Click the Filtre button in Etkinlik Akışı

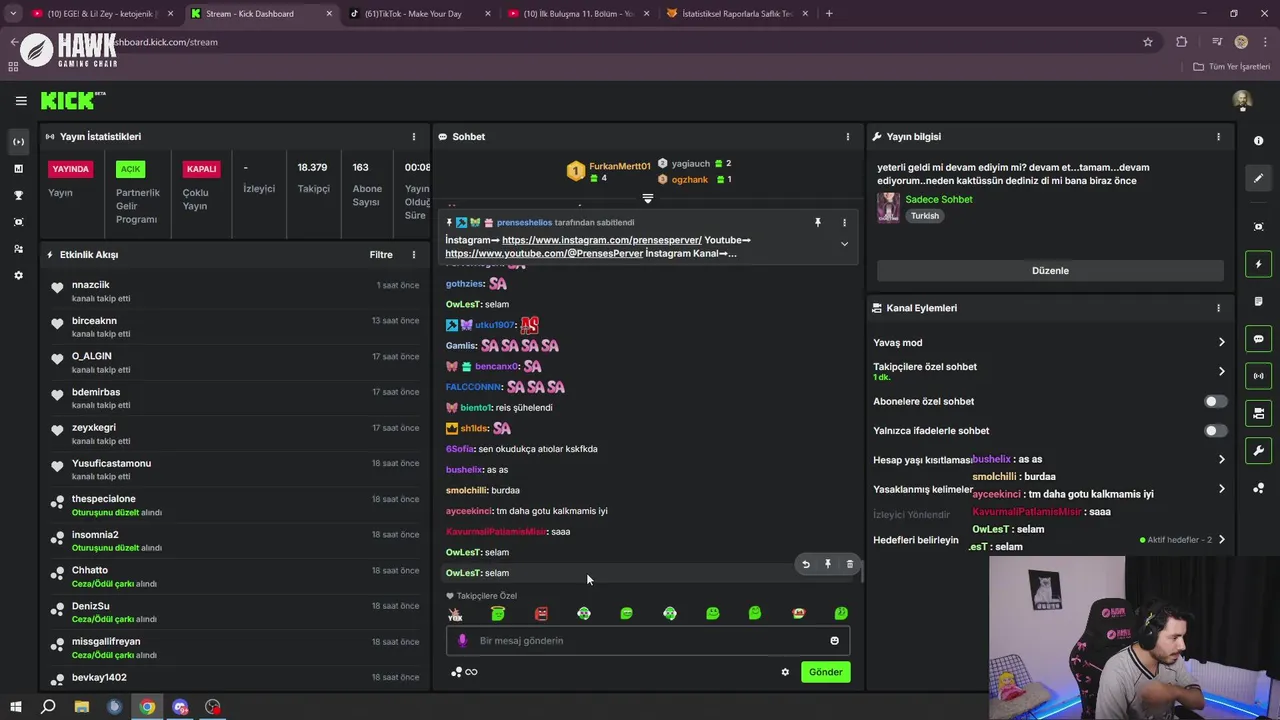point(381,255)
